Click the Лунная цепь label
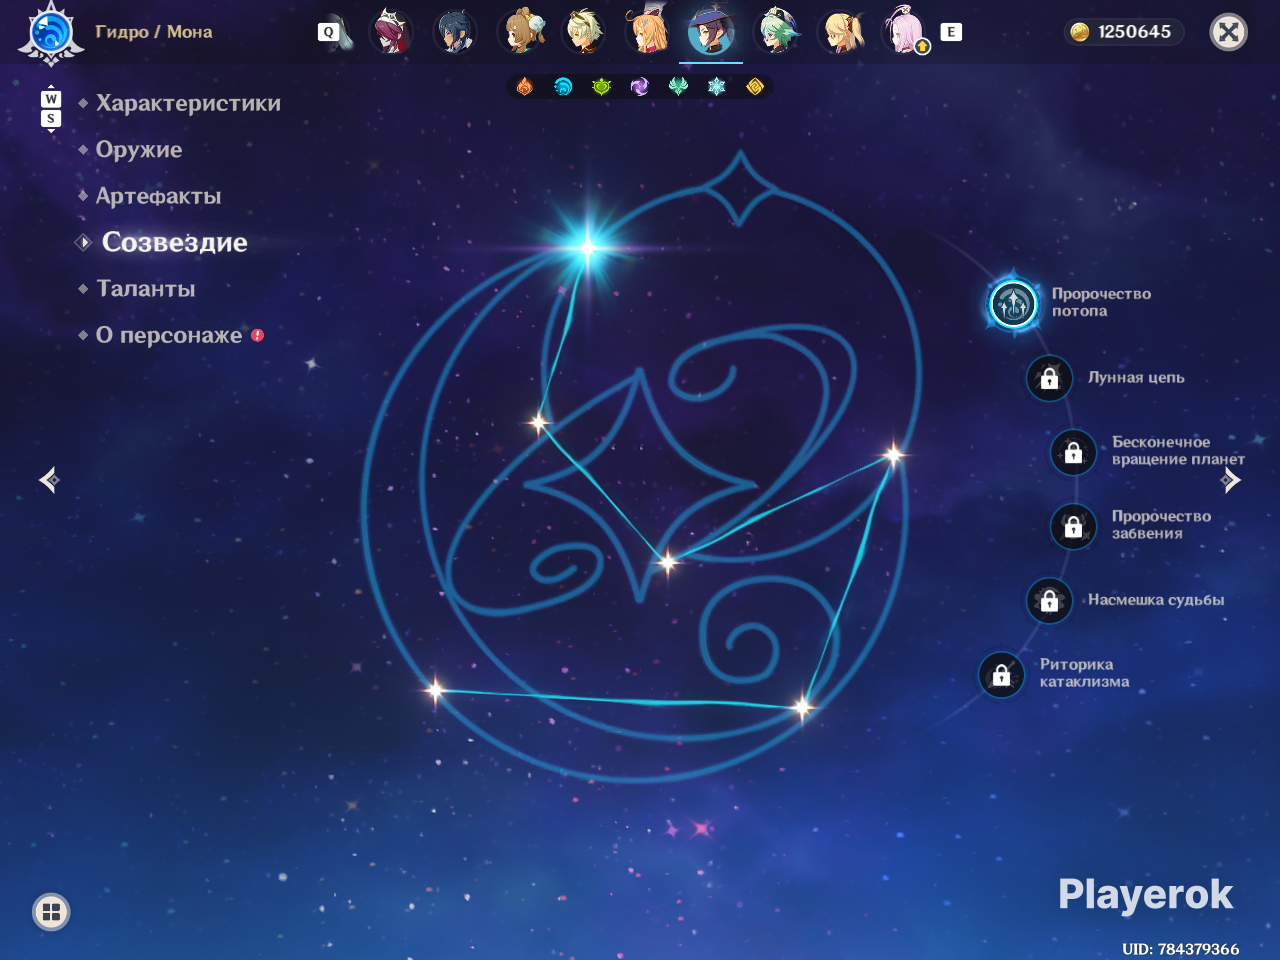 (x=1136, y=378)
